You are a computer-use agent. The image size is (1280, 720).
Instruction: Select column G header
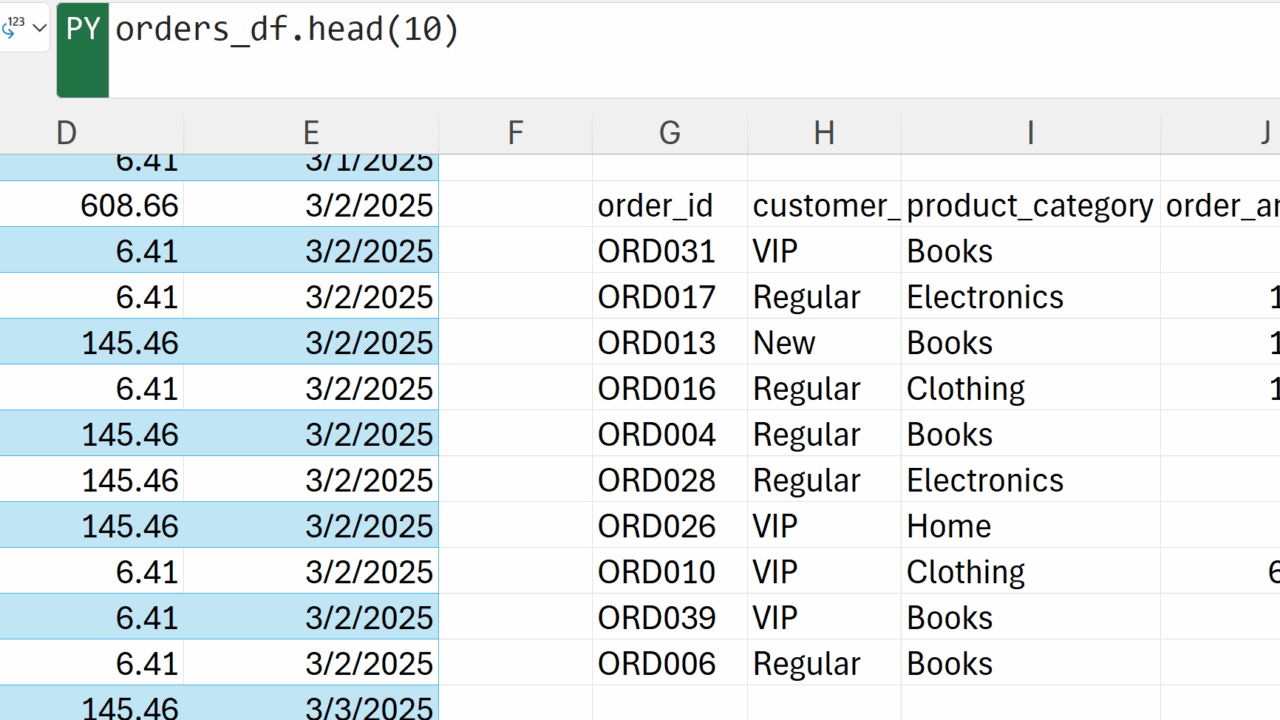pos(670,133)
